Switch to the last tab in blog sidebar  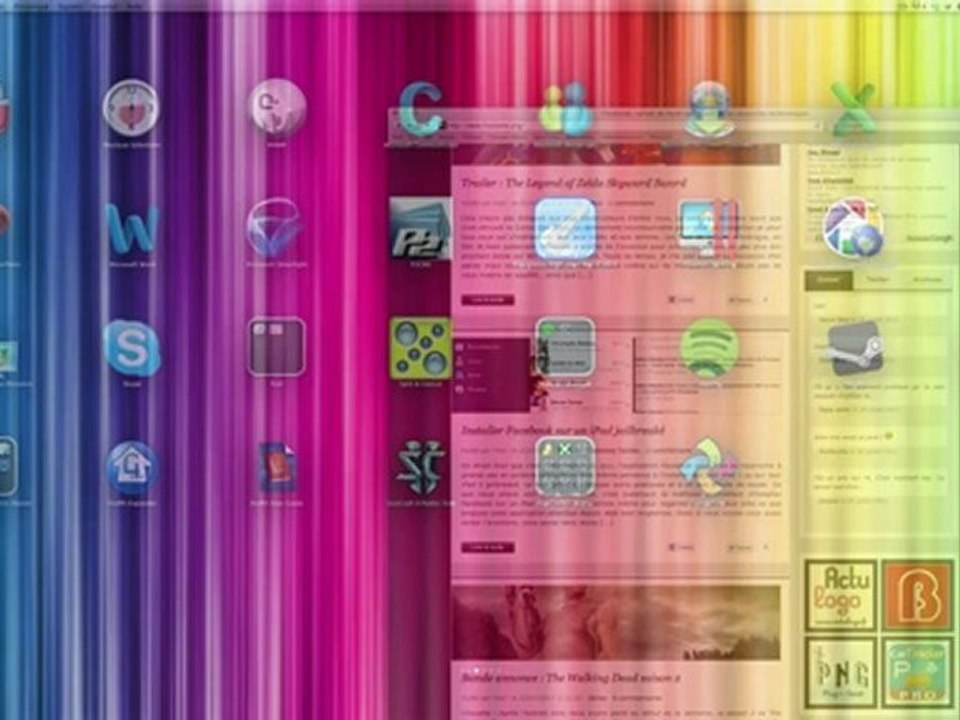[x=927, y=280]
